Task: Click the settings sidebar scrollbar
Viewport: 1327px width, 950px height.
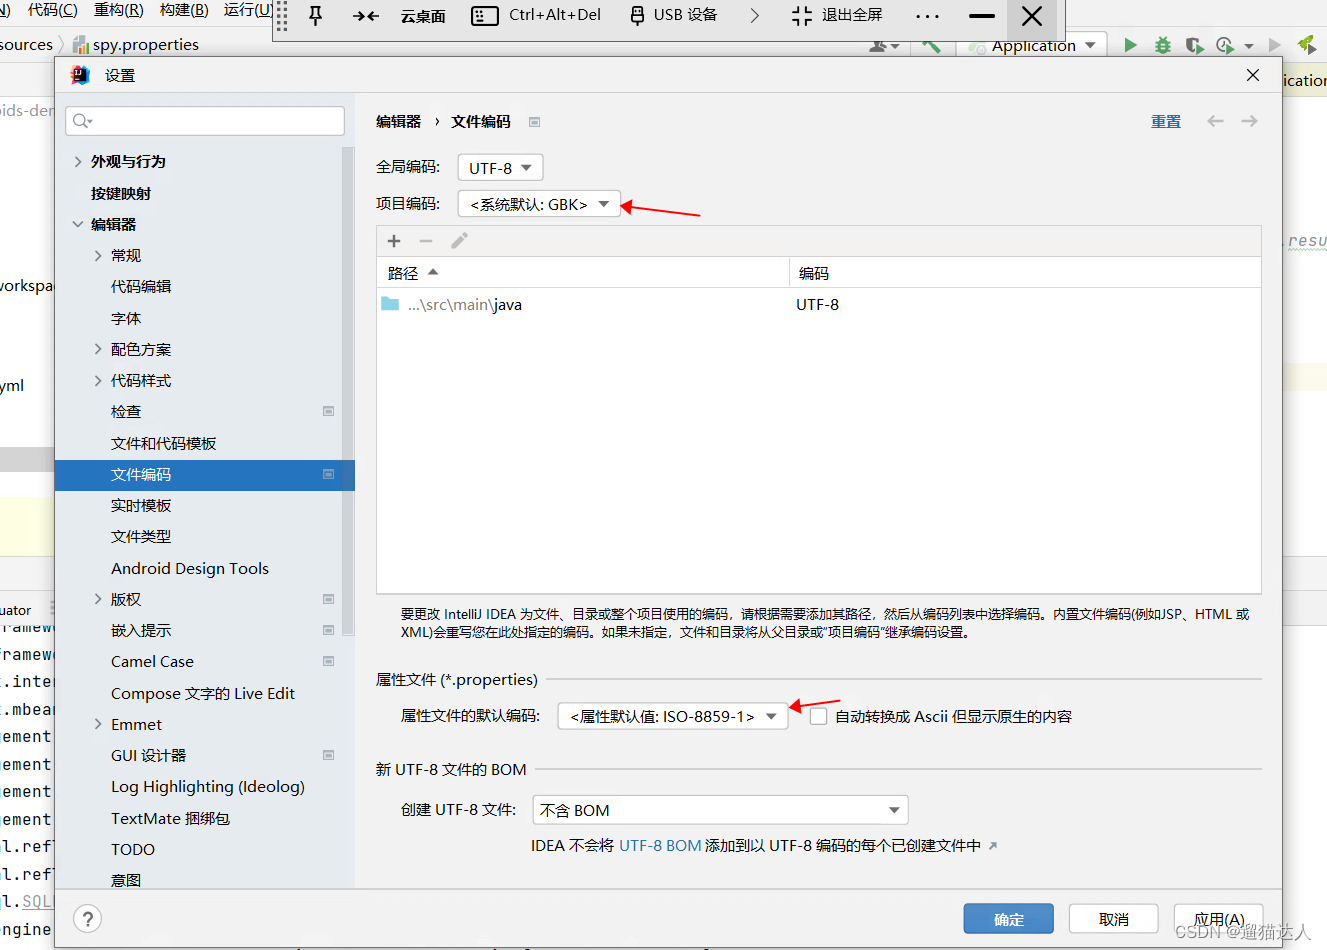Action: point(348,392)
